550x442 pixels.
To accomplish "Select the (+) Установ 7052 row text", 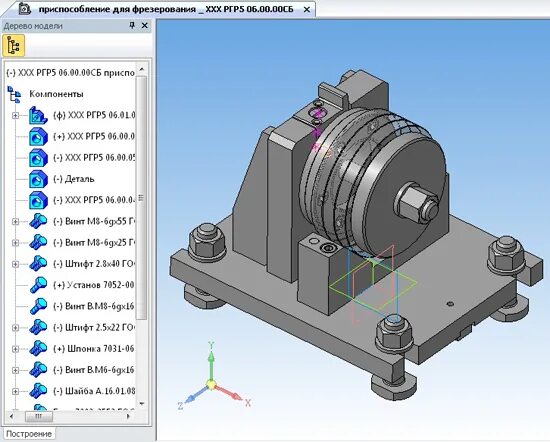I will tap(94, 285).
